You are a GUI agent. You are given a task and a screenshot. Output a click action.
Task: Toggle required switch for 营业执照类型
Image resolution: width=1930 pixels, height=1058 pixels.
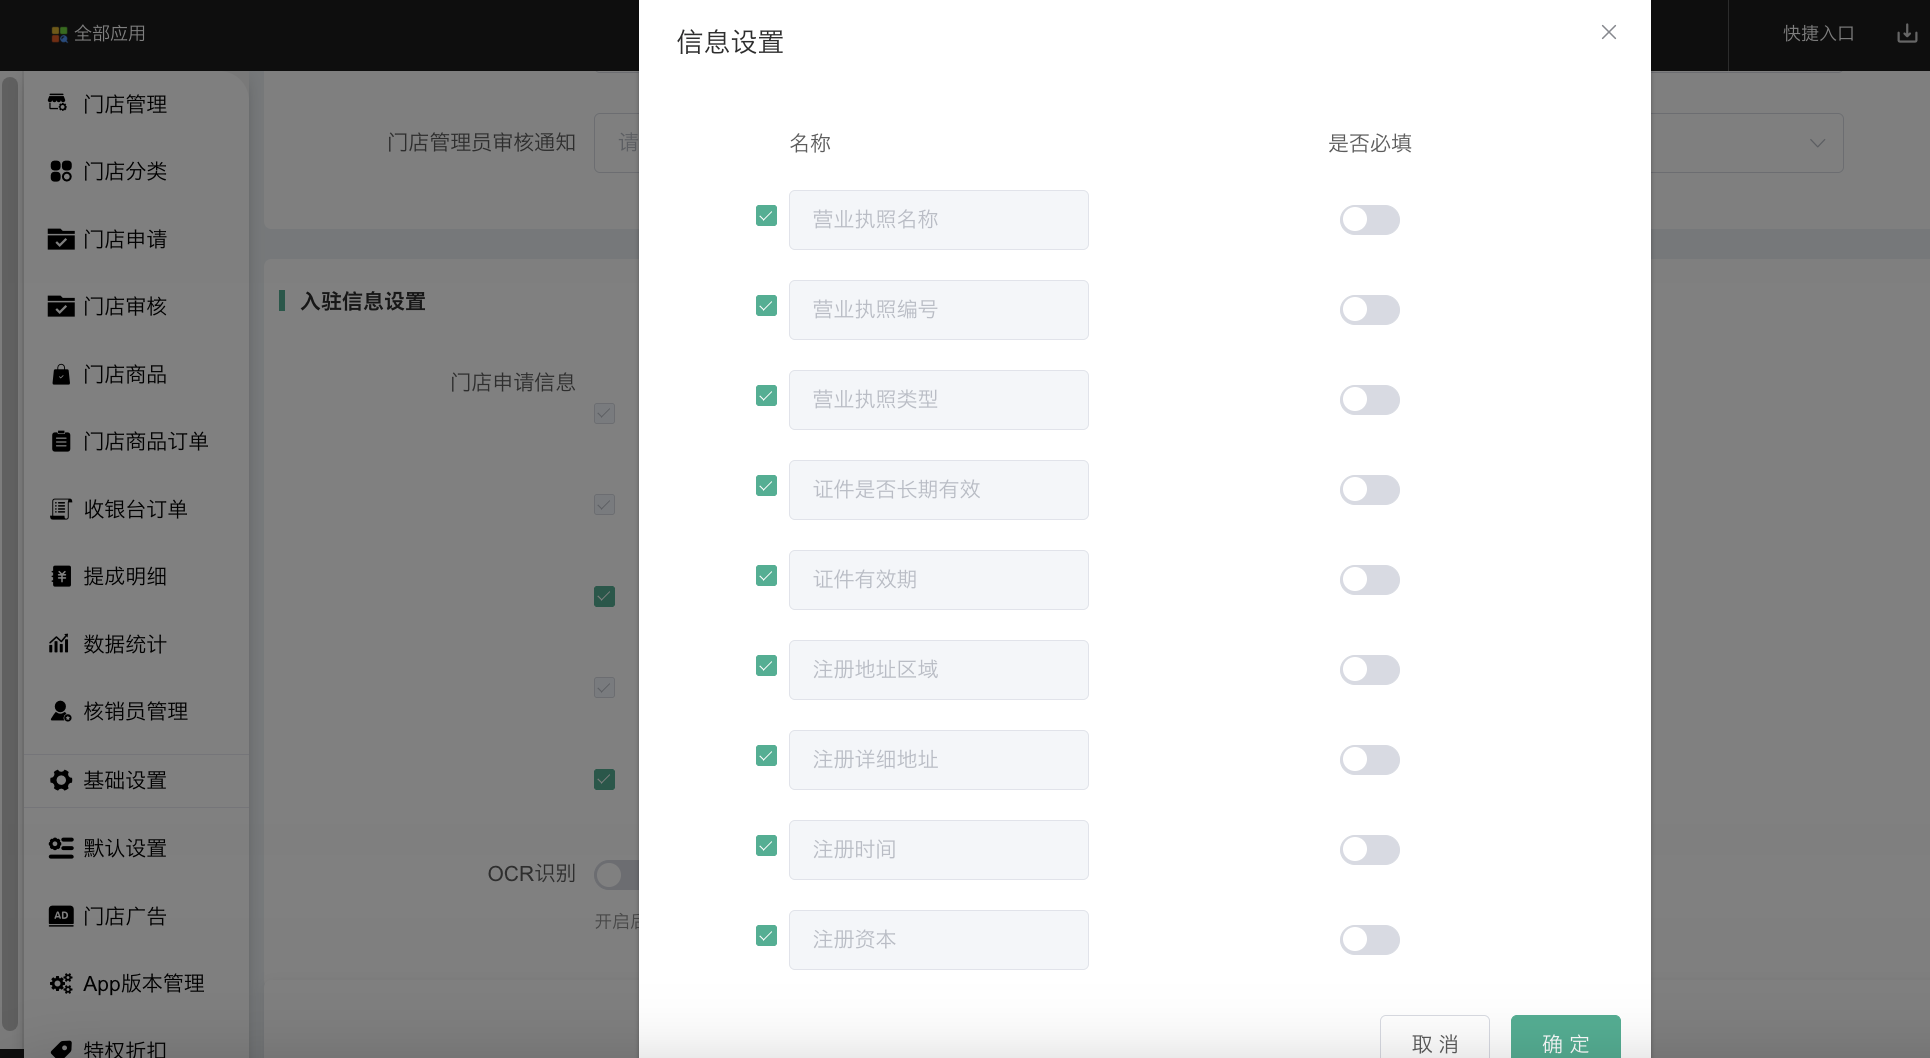click(x=1369, y=400)
